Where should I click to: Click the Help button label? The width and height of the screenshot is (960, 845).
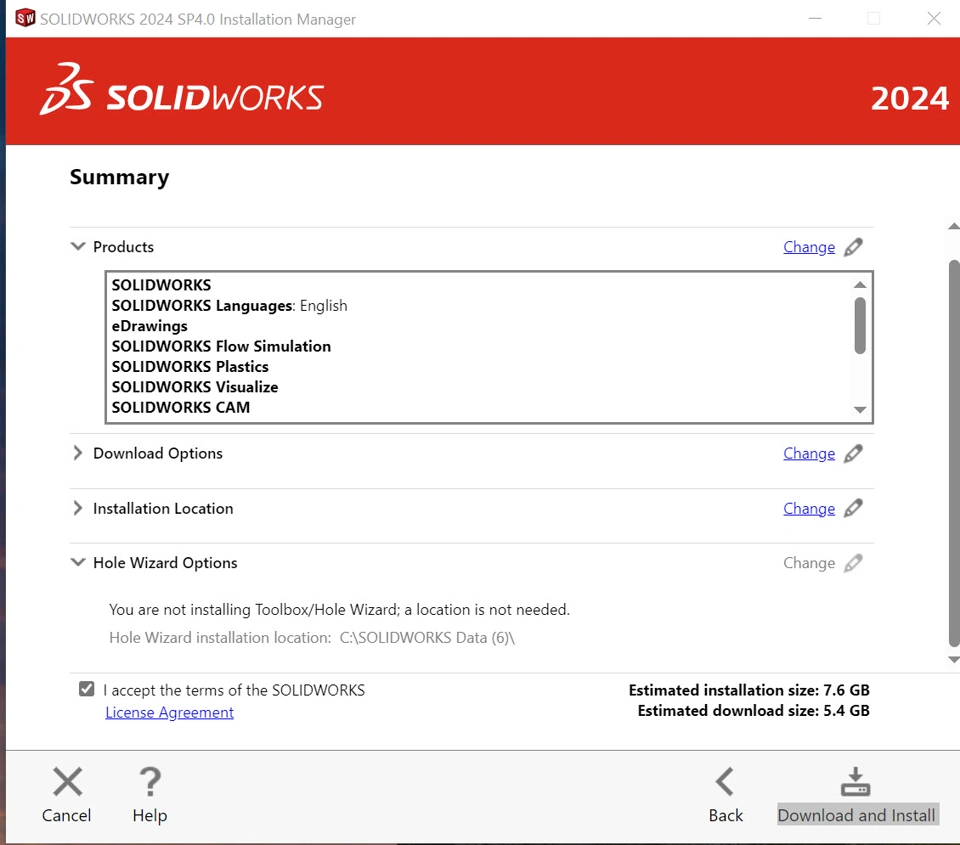[x=150, y=815]
